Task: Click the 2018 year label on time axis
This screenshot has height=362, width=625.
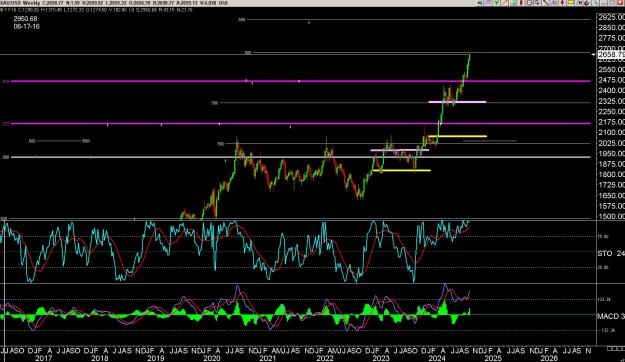Action: 100,358
